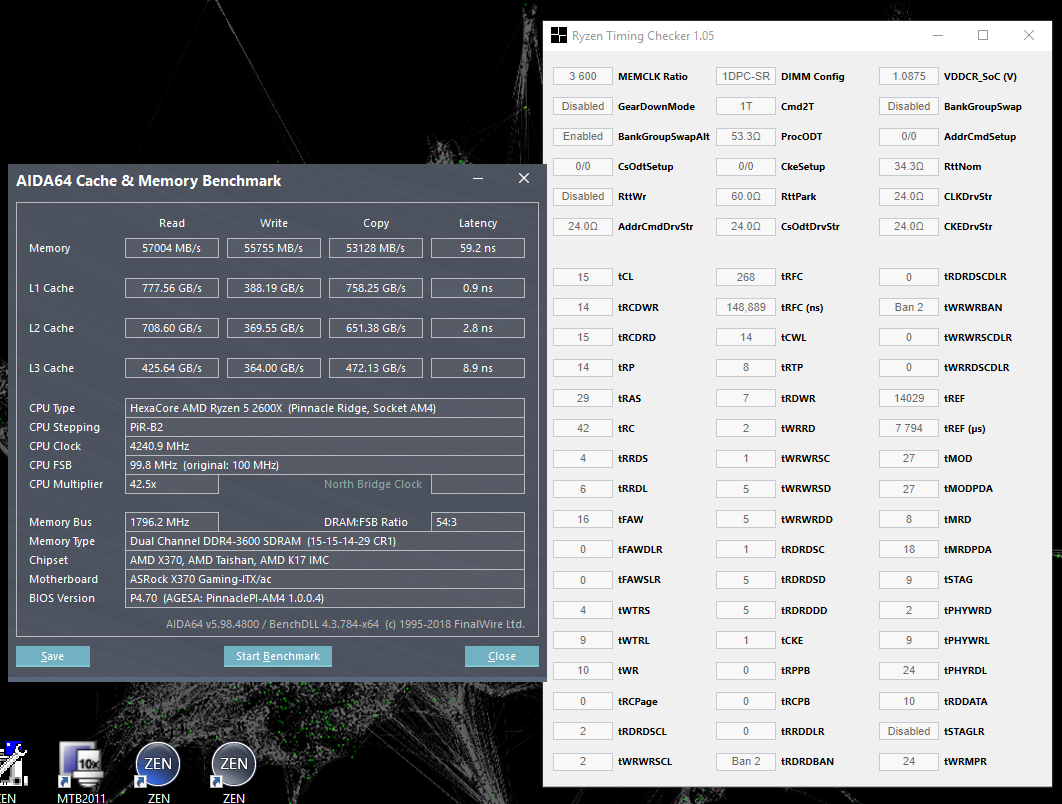The width and height of the screenshot is (1062, 804).
Task: Click the CPU Multiplier field 42.5x
Action: coord(171,484)
